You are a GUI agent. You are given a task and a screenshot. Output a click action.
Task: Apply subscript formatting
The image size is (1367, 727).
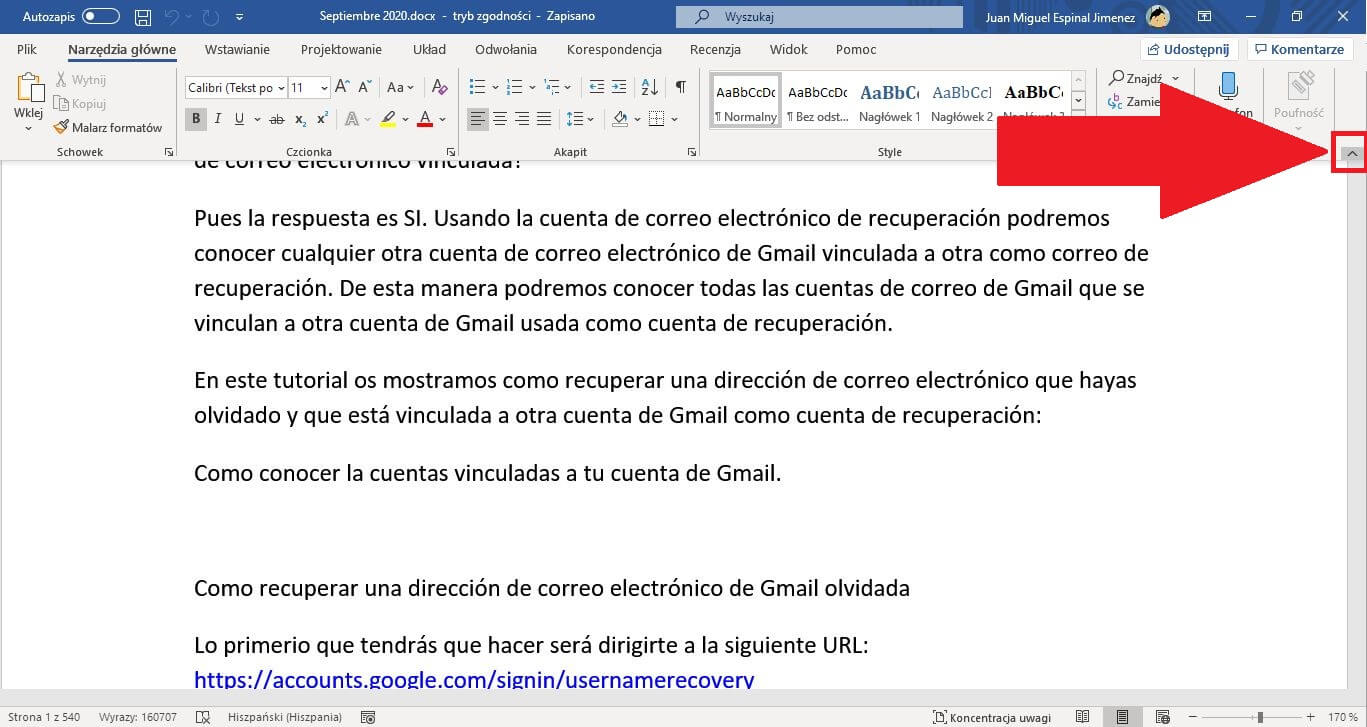300,119
